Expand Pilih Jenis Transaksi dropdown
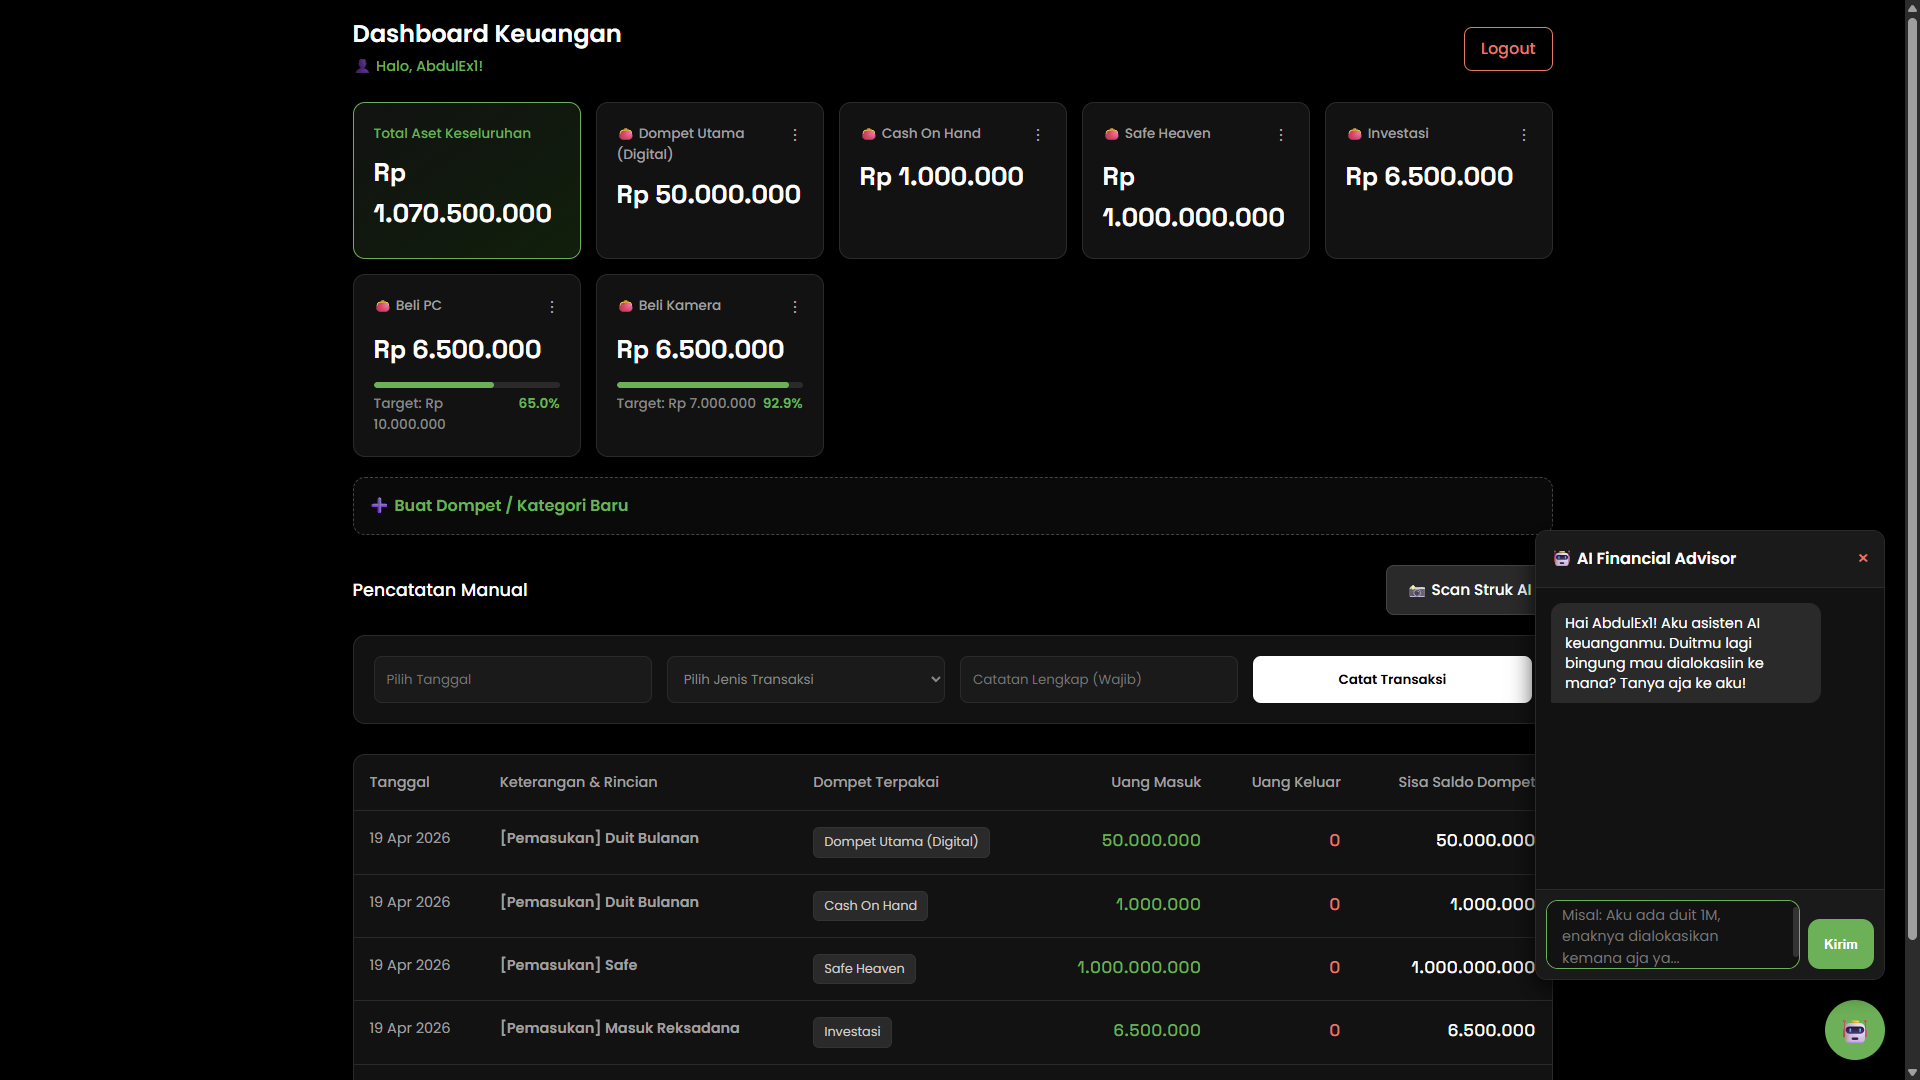The height and width of the screenshot is (1080, 1920). [x=805, y=680]
